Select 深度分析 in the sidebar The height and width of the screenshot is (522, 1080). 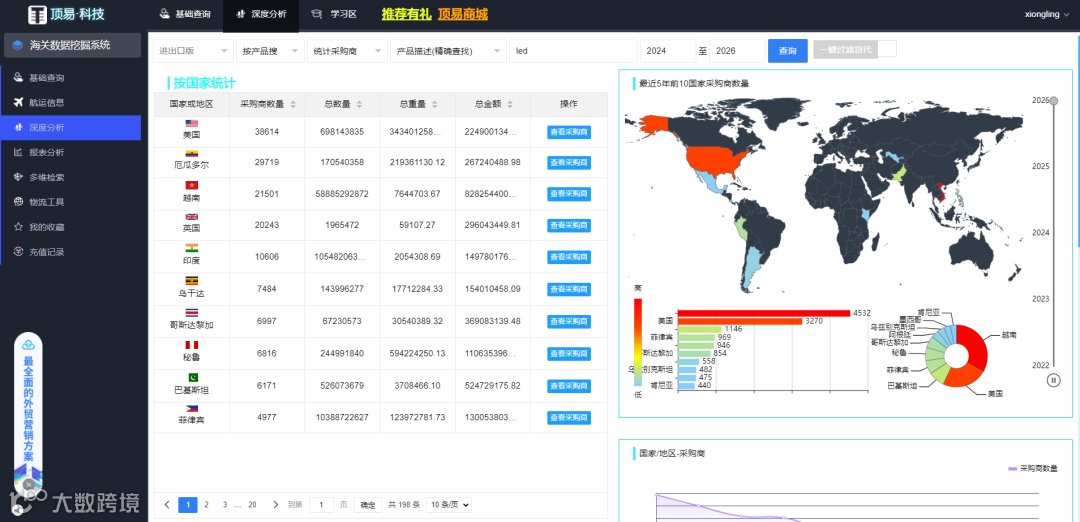click(72, 127)
